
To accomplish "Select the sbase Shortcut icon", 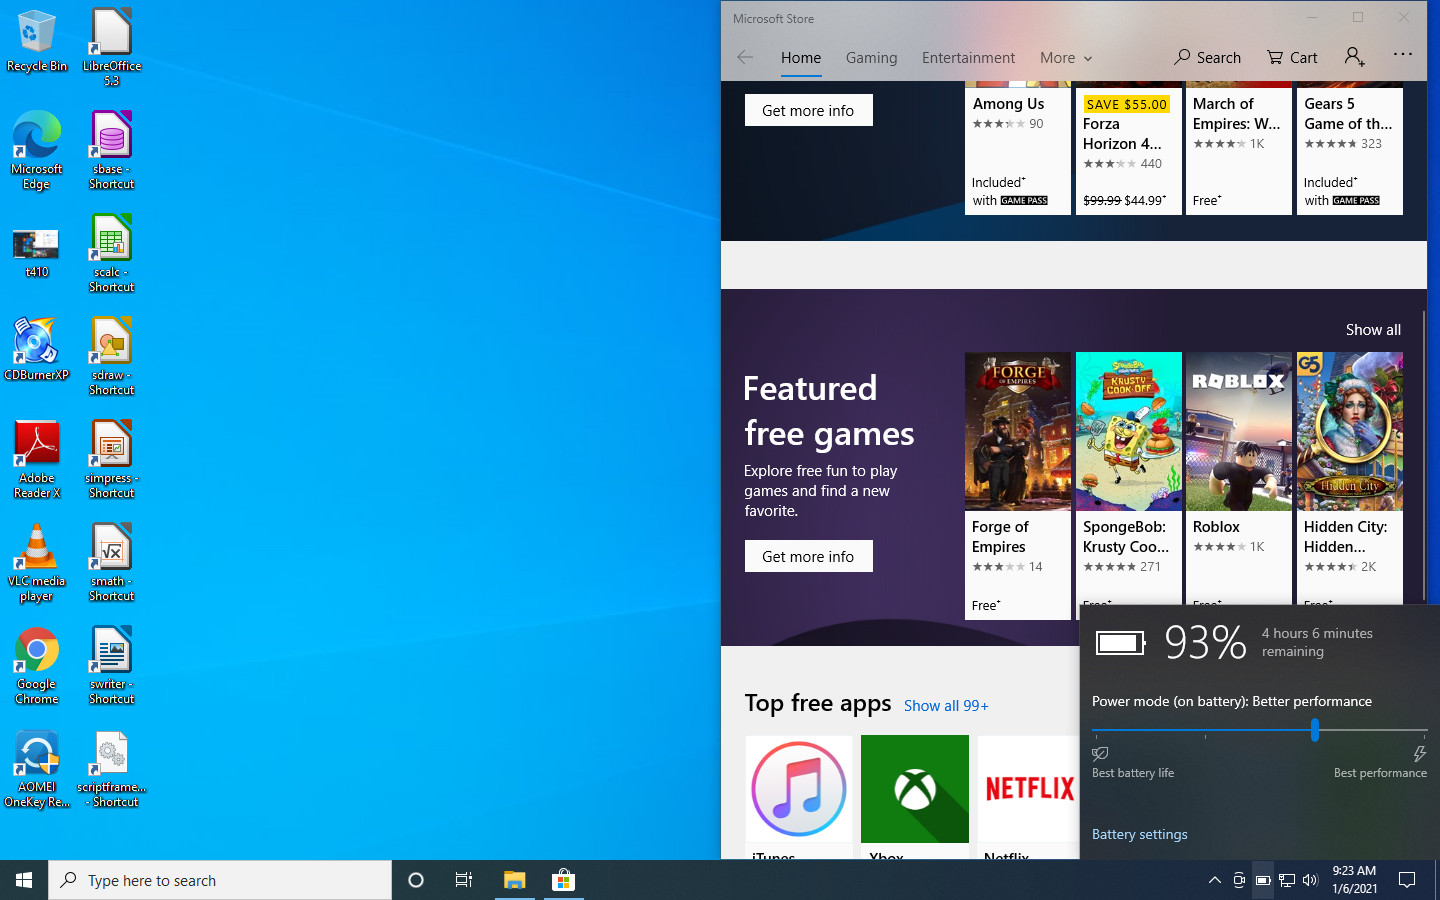I will [x=111, y=150].
